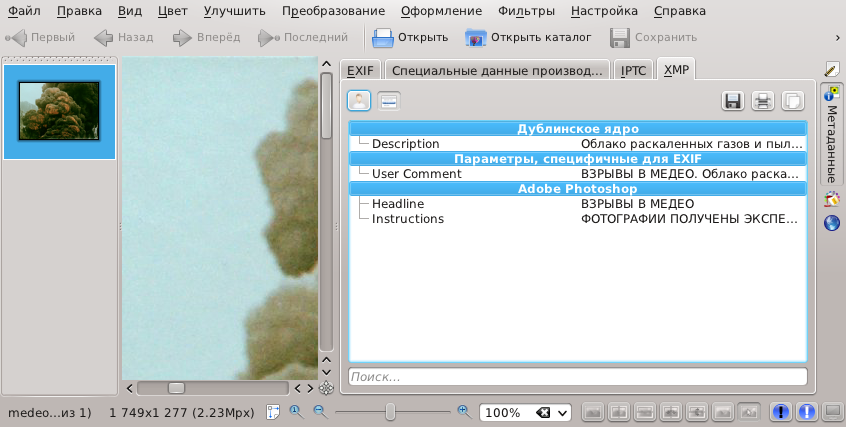Save the metadata to a file
The height and width of the screenshot is (427, 846).
pos(733,101)
